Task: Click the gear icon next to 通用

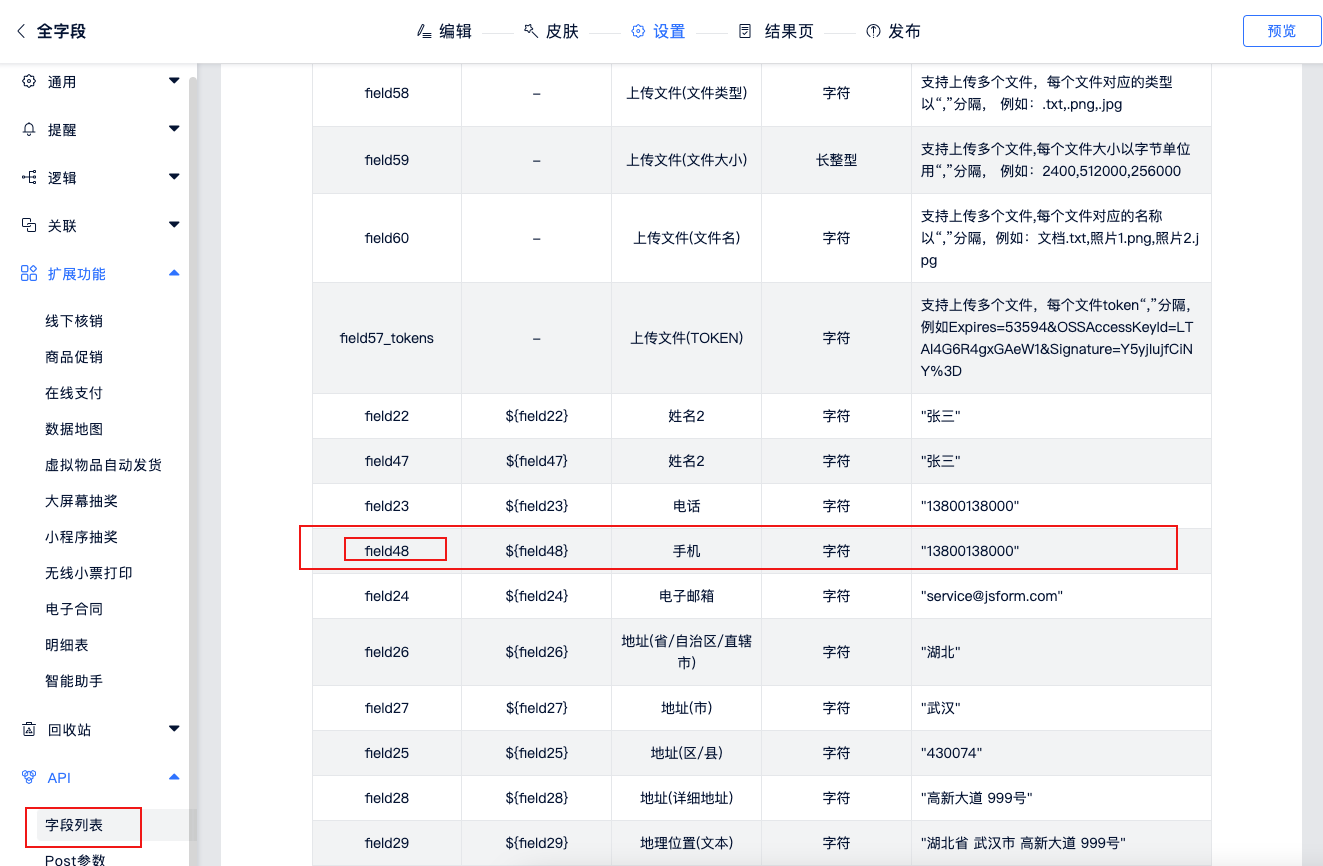Action: click(x=29, y=81)
